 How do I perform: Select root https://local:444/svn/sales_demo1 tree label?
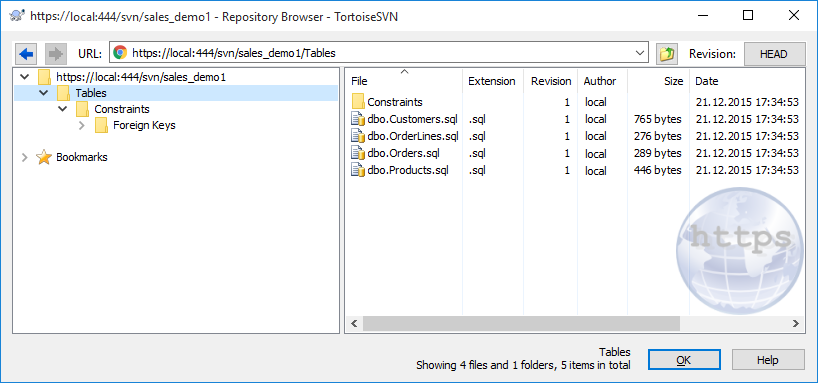coord(141,77)
